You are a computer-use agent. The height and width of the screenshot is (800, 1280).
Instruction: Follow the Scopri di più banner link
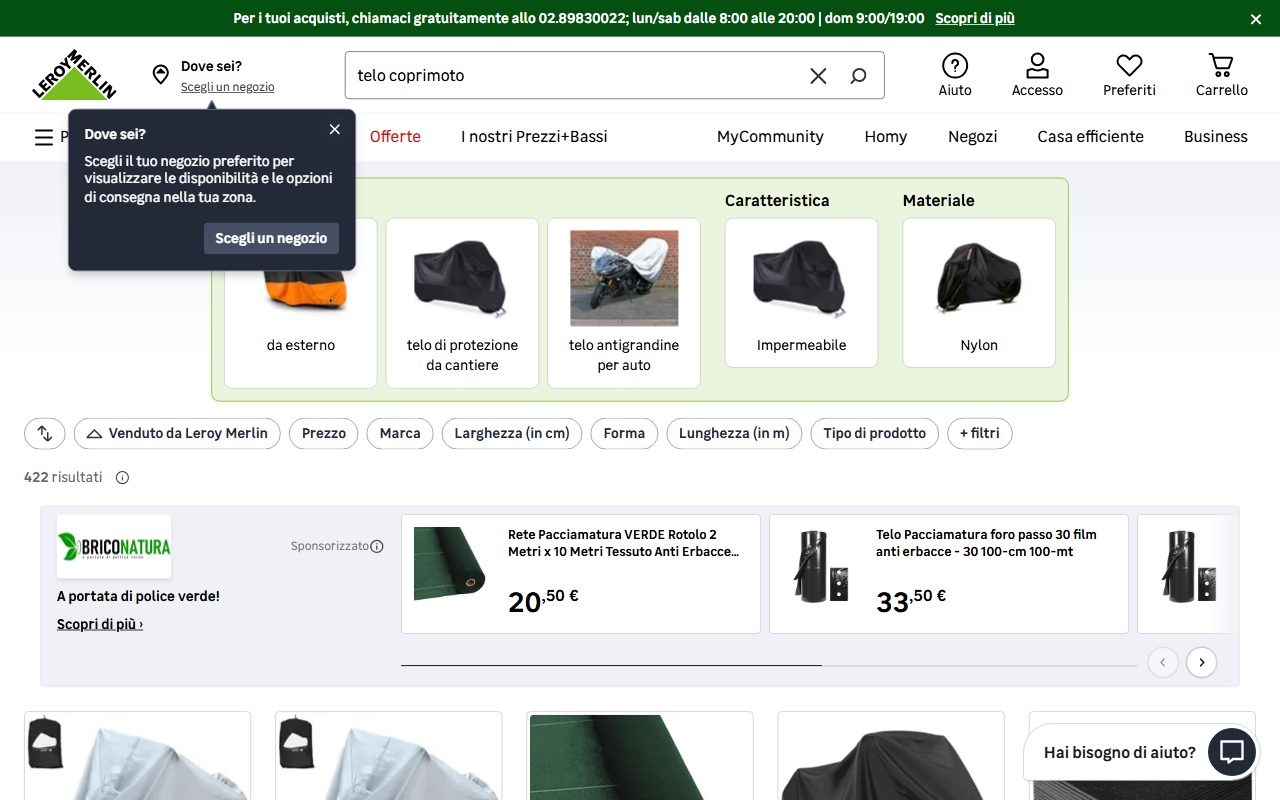point(975,18)
